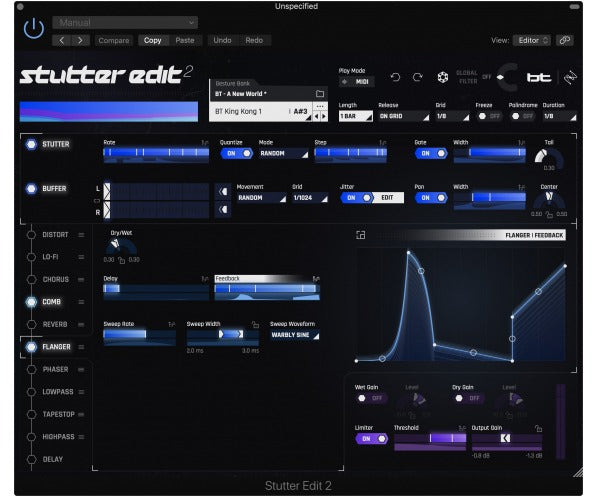Click the Center range lock icon
597x497 pixels.
pyautogui.click(x=549, y=215)
